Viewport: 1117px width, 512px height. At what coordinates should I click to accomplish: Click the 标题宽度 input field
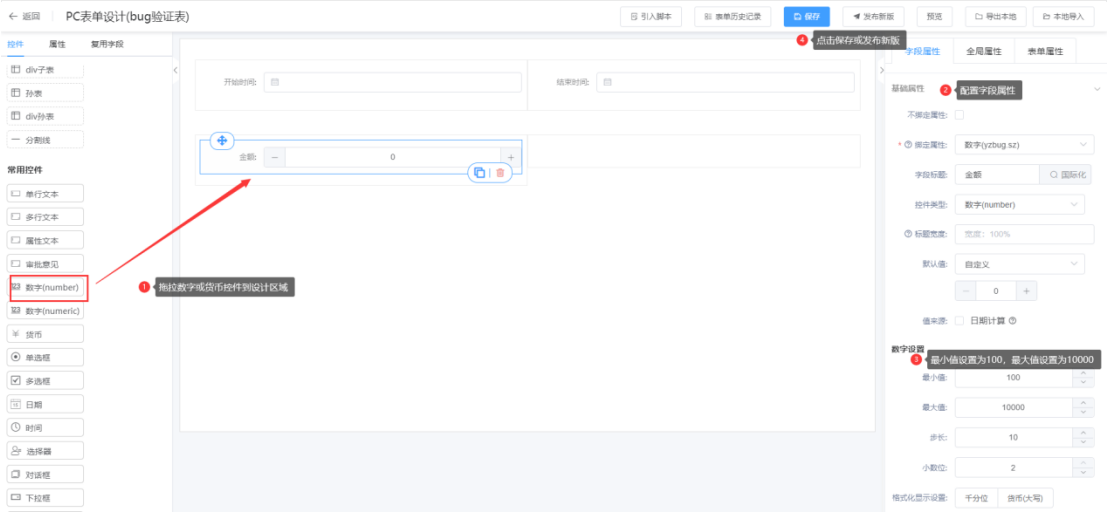(x=1024, y=234)
